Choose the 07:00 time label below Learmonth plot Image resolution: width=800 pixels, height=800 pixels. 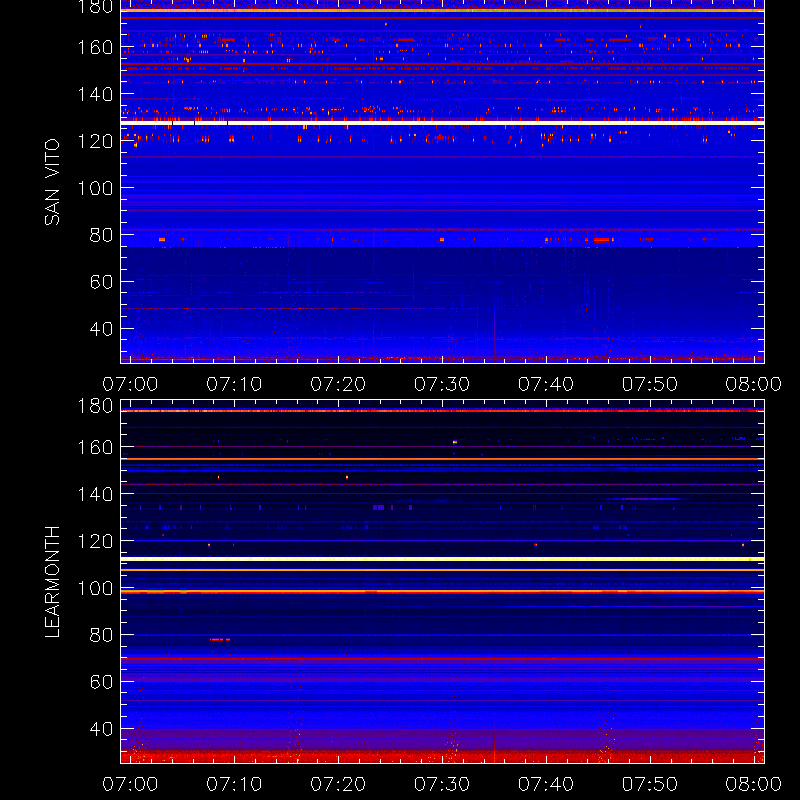click(130, 784)
